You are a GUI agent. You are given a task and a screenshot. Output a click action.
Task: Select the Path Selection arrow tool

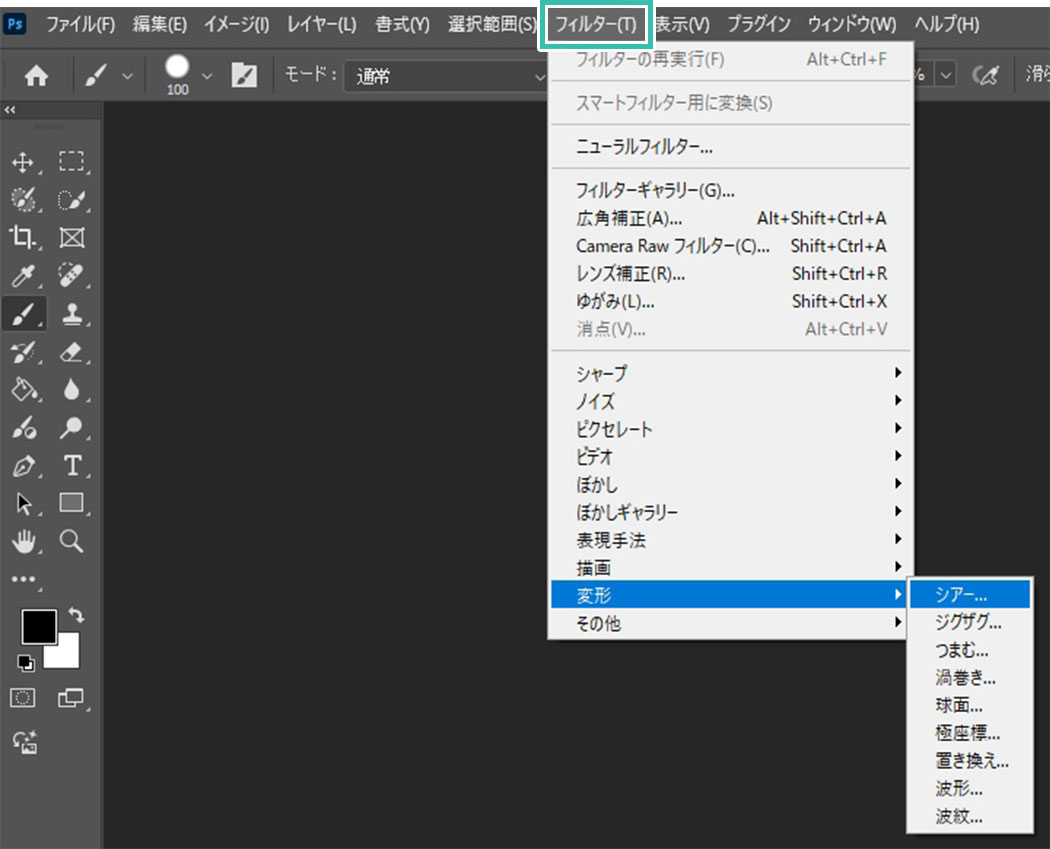(x=24, y=504)
